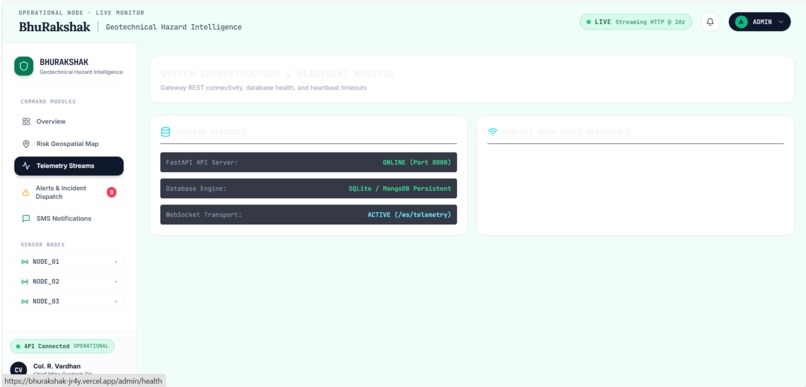Expand the NODE_01 sensor entry

[69, 262]
